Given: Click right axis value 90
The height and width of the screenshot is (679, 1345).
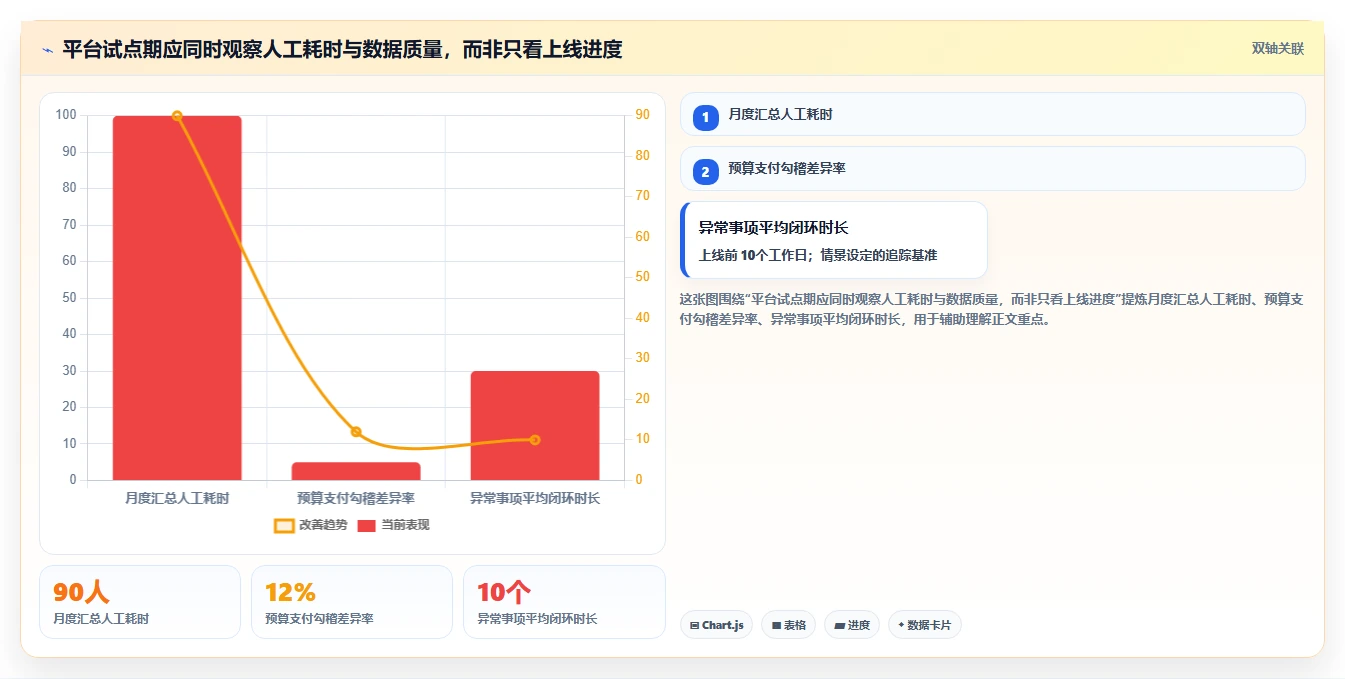Looking at the screenshot, I should point(642,115).
